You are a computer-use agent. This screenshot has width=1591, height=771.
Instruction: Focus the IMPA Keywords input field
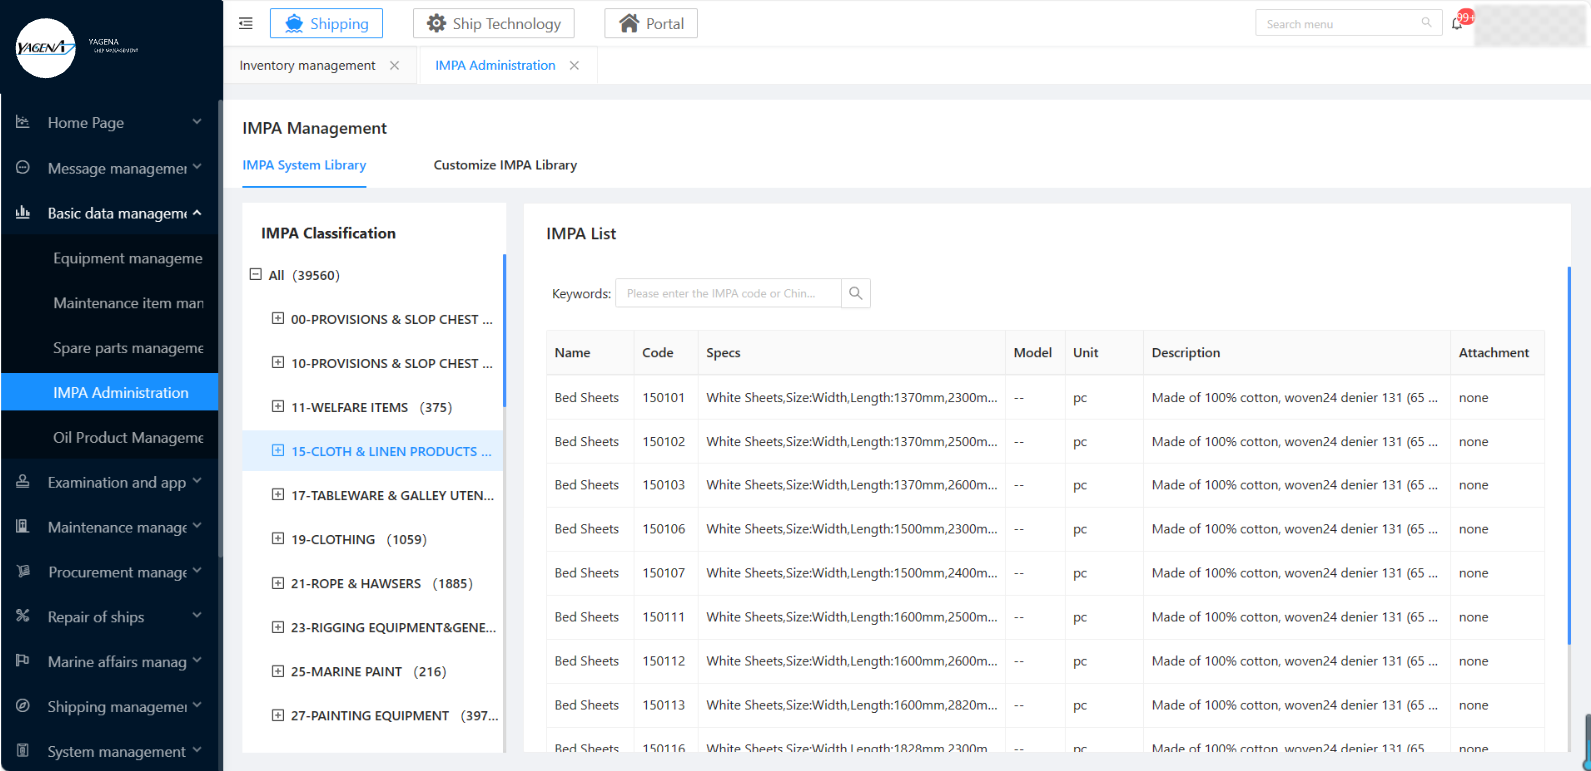point(728,293)
